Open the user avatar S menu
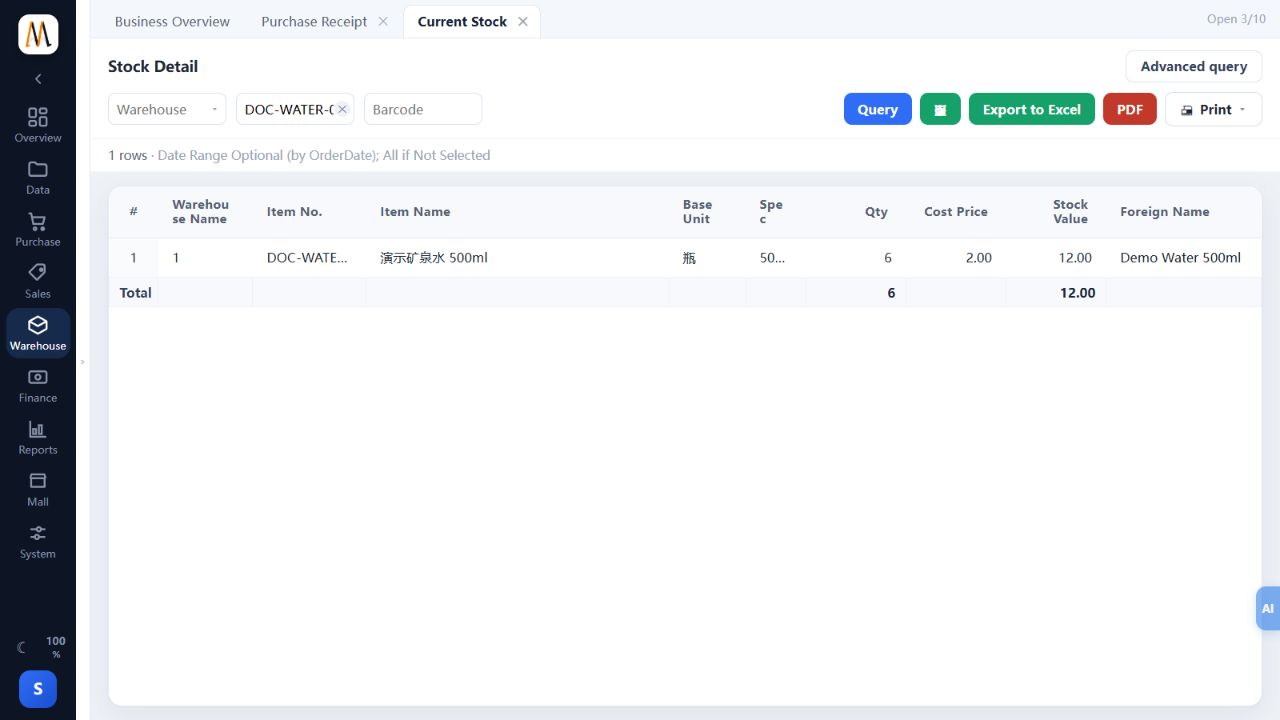The width and height of the screenshot is (1280, 720). (x=38, y=689)
